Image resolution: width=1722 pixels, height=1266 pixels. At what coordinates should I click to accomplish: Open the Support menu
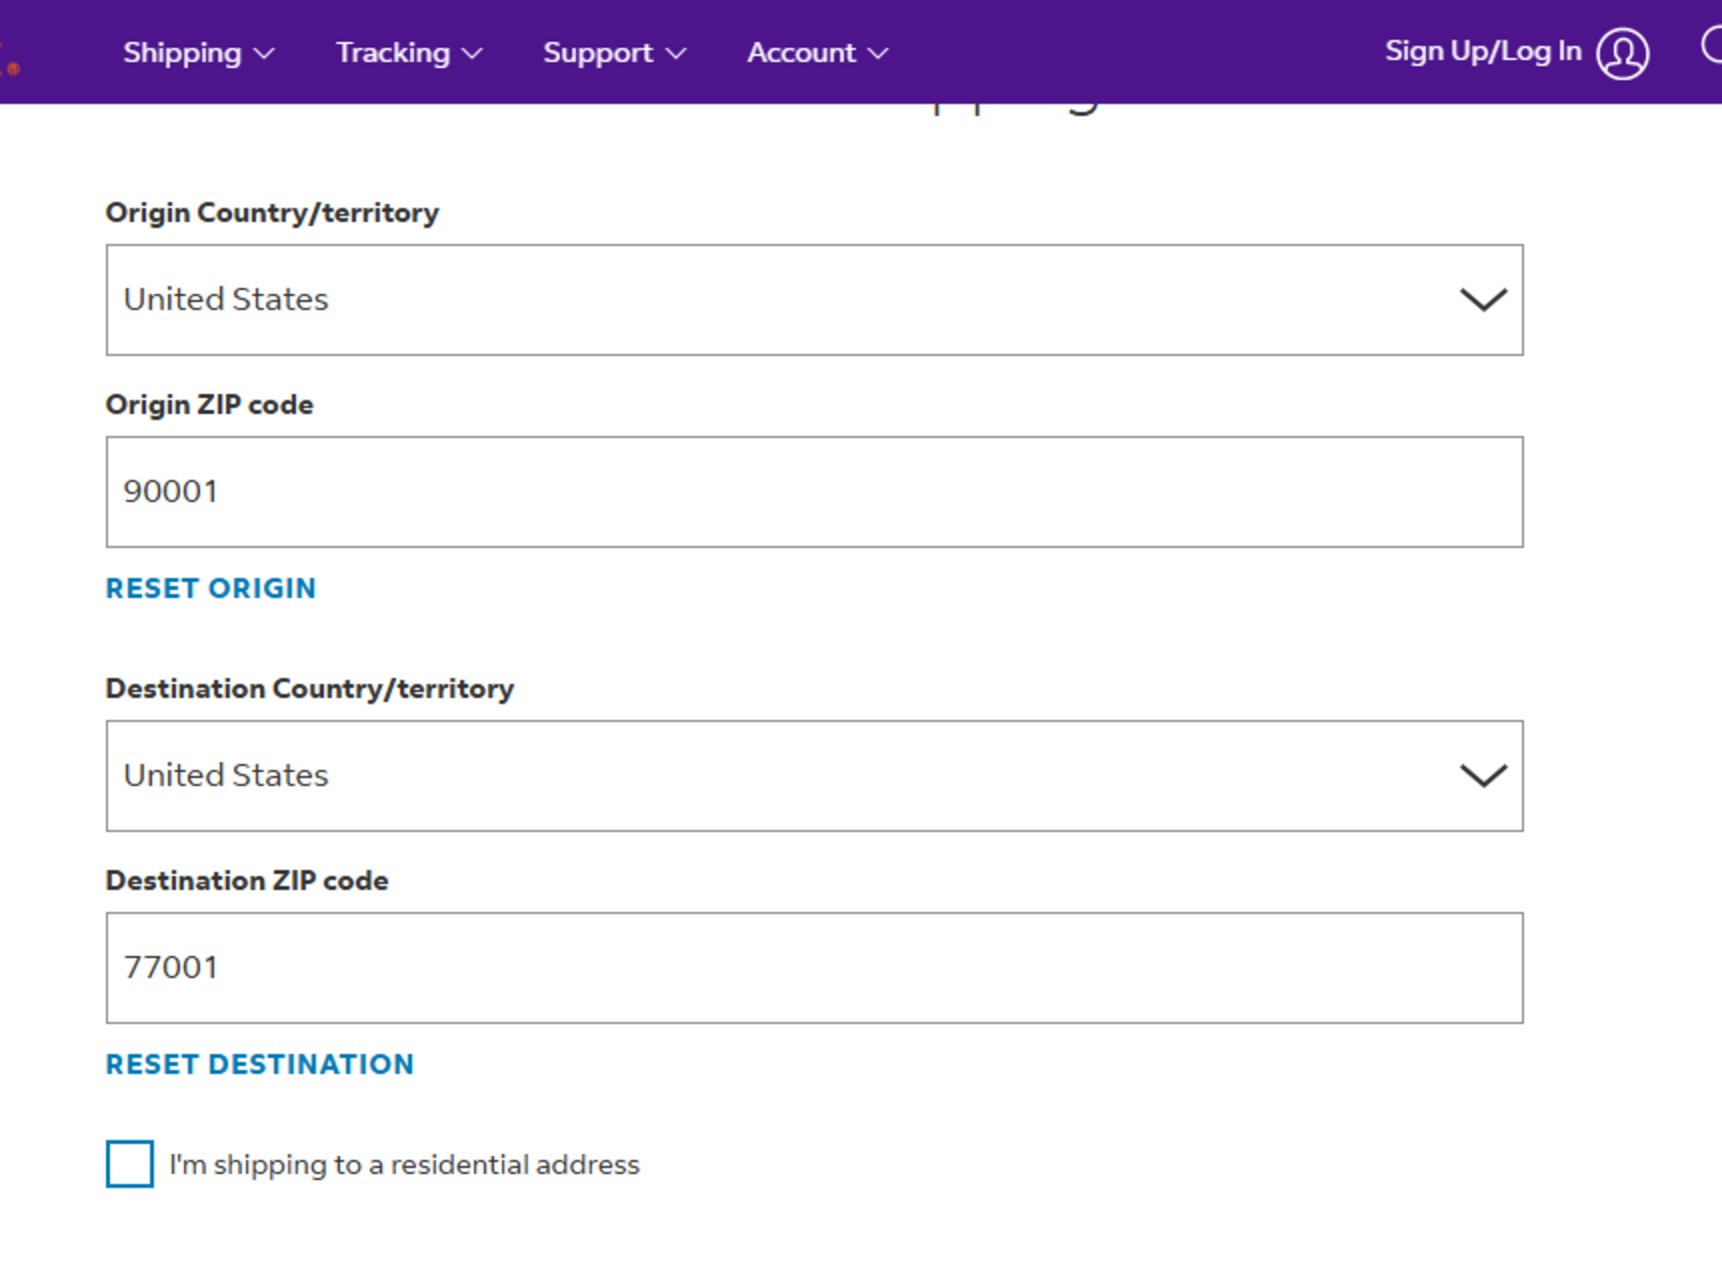tap(597, 54)
